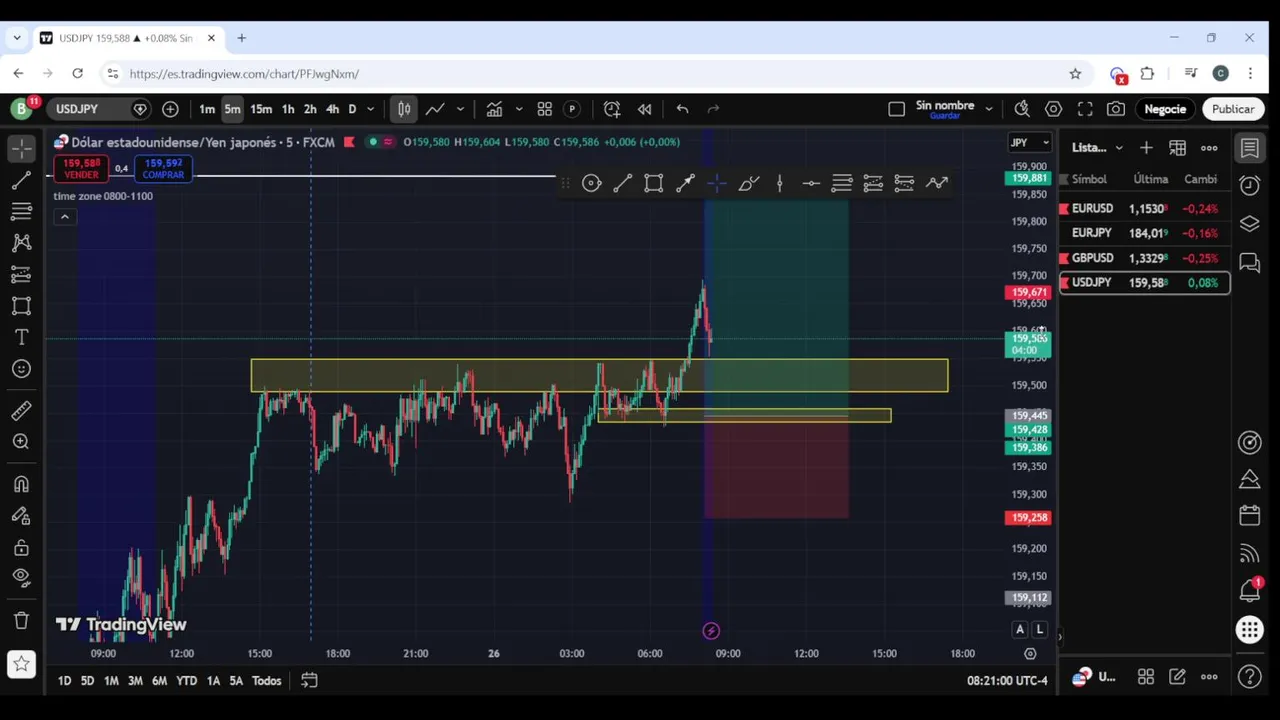Screen dimensions: 1280x720
Task: Click the compare or add symbol plus icon
Action: (170, 109)
